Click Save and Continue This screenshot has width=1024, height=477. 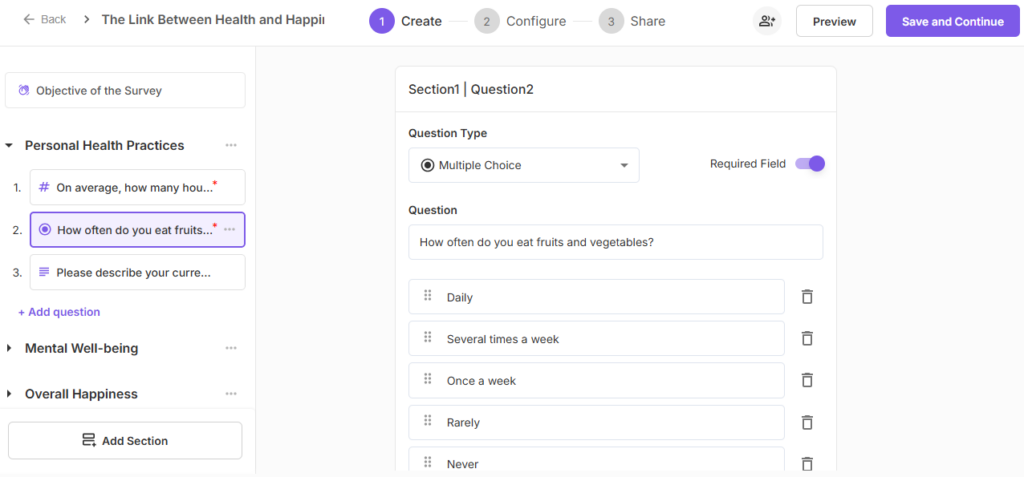coord(951,21)
